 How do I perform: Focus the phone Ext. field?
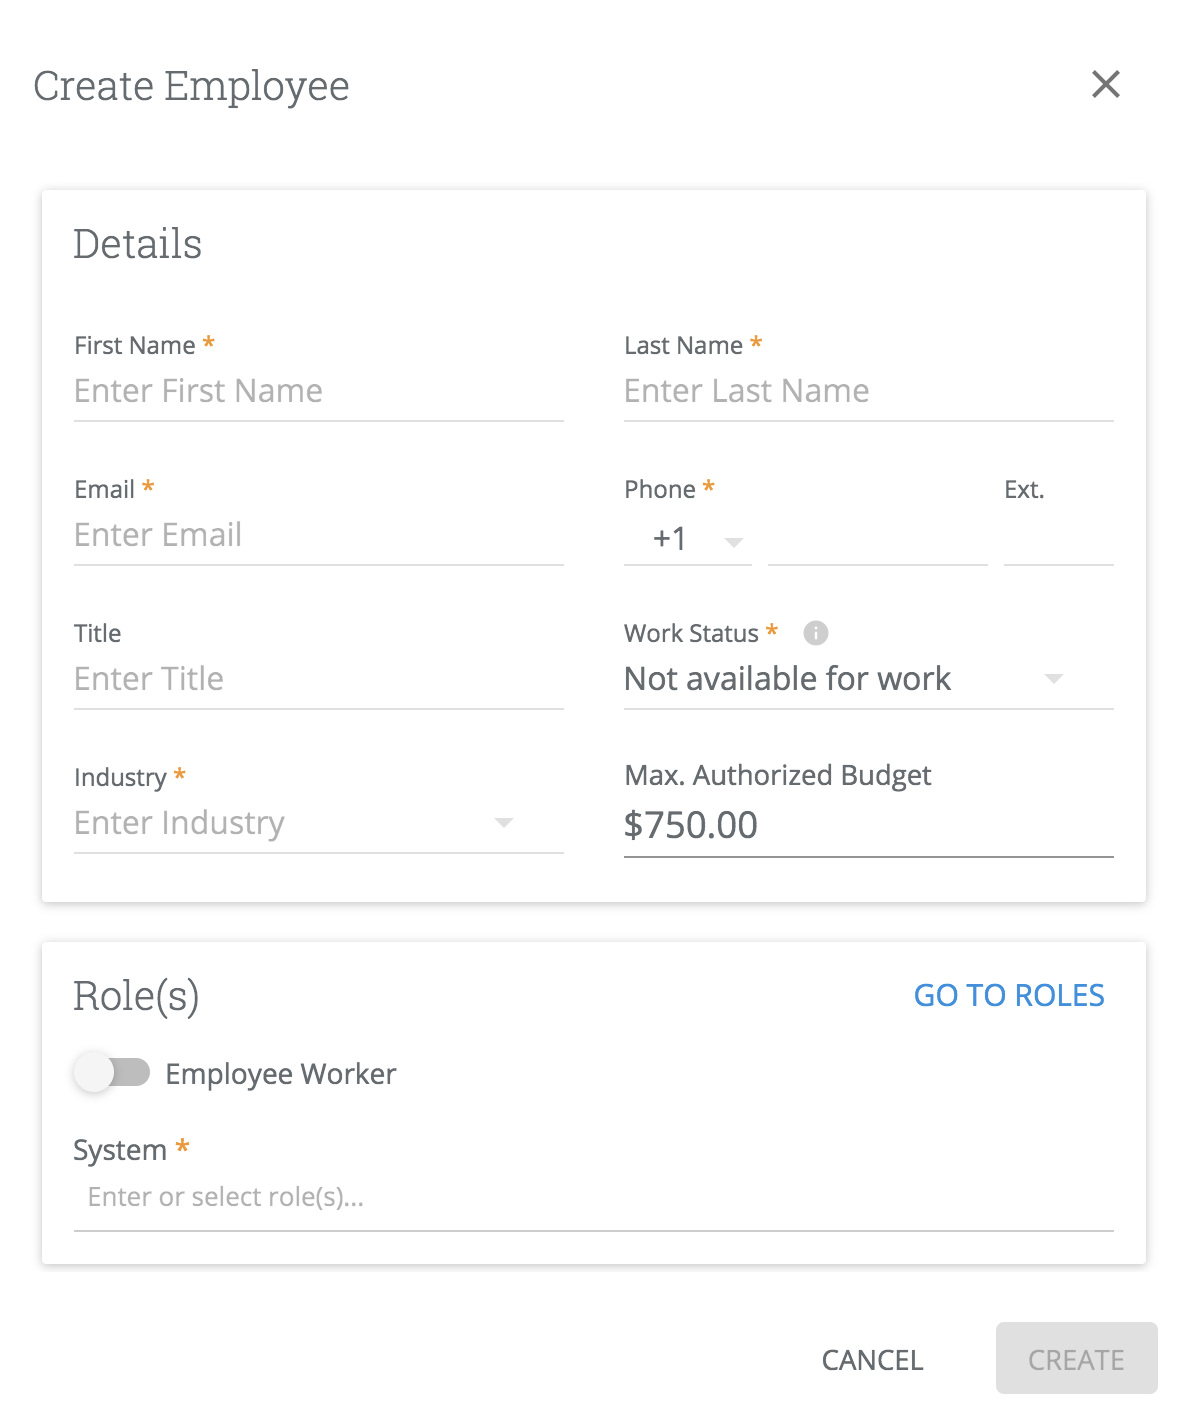click(1058, 540)
